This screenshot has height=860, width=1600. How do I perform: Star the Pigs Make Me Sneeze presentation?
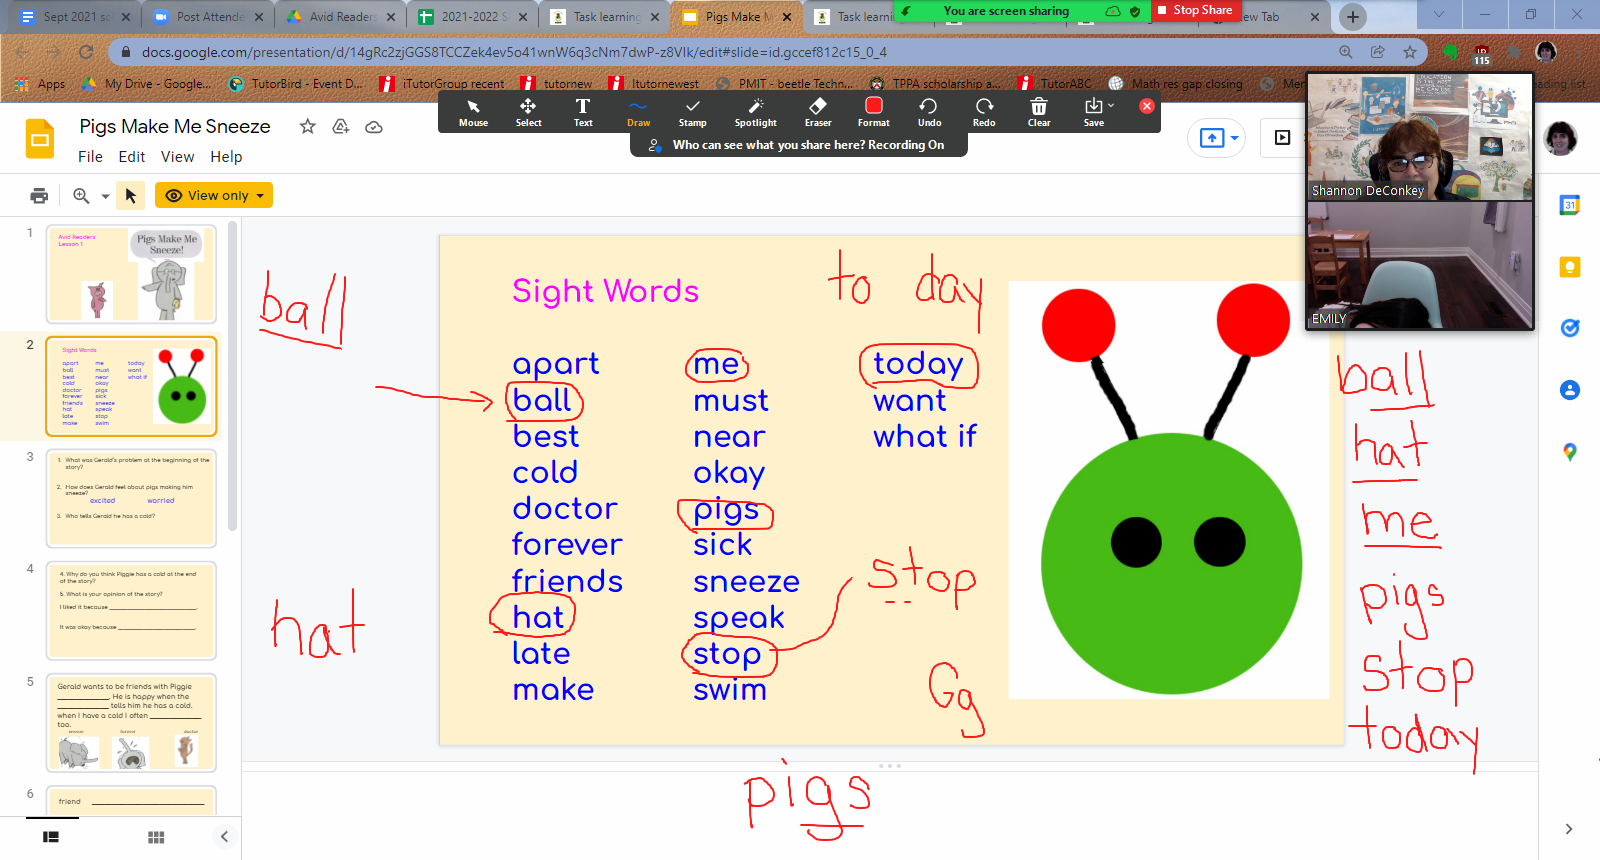pos(308,126)
